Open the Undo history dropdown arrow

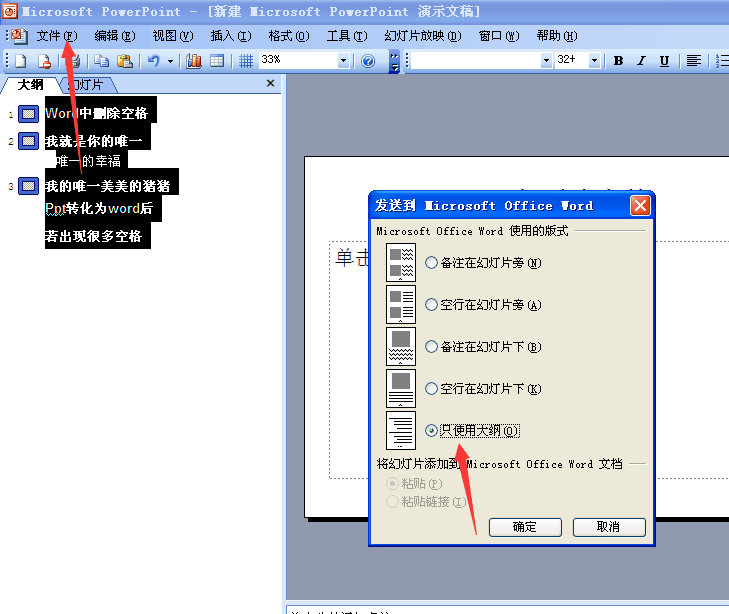[171, 61]
